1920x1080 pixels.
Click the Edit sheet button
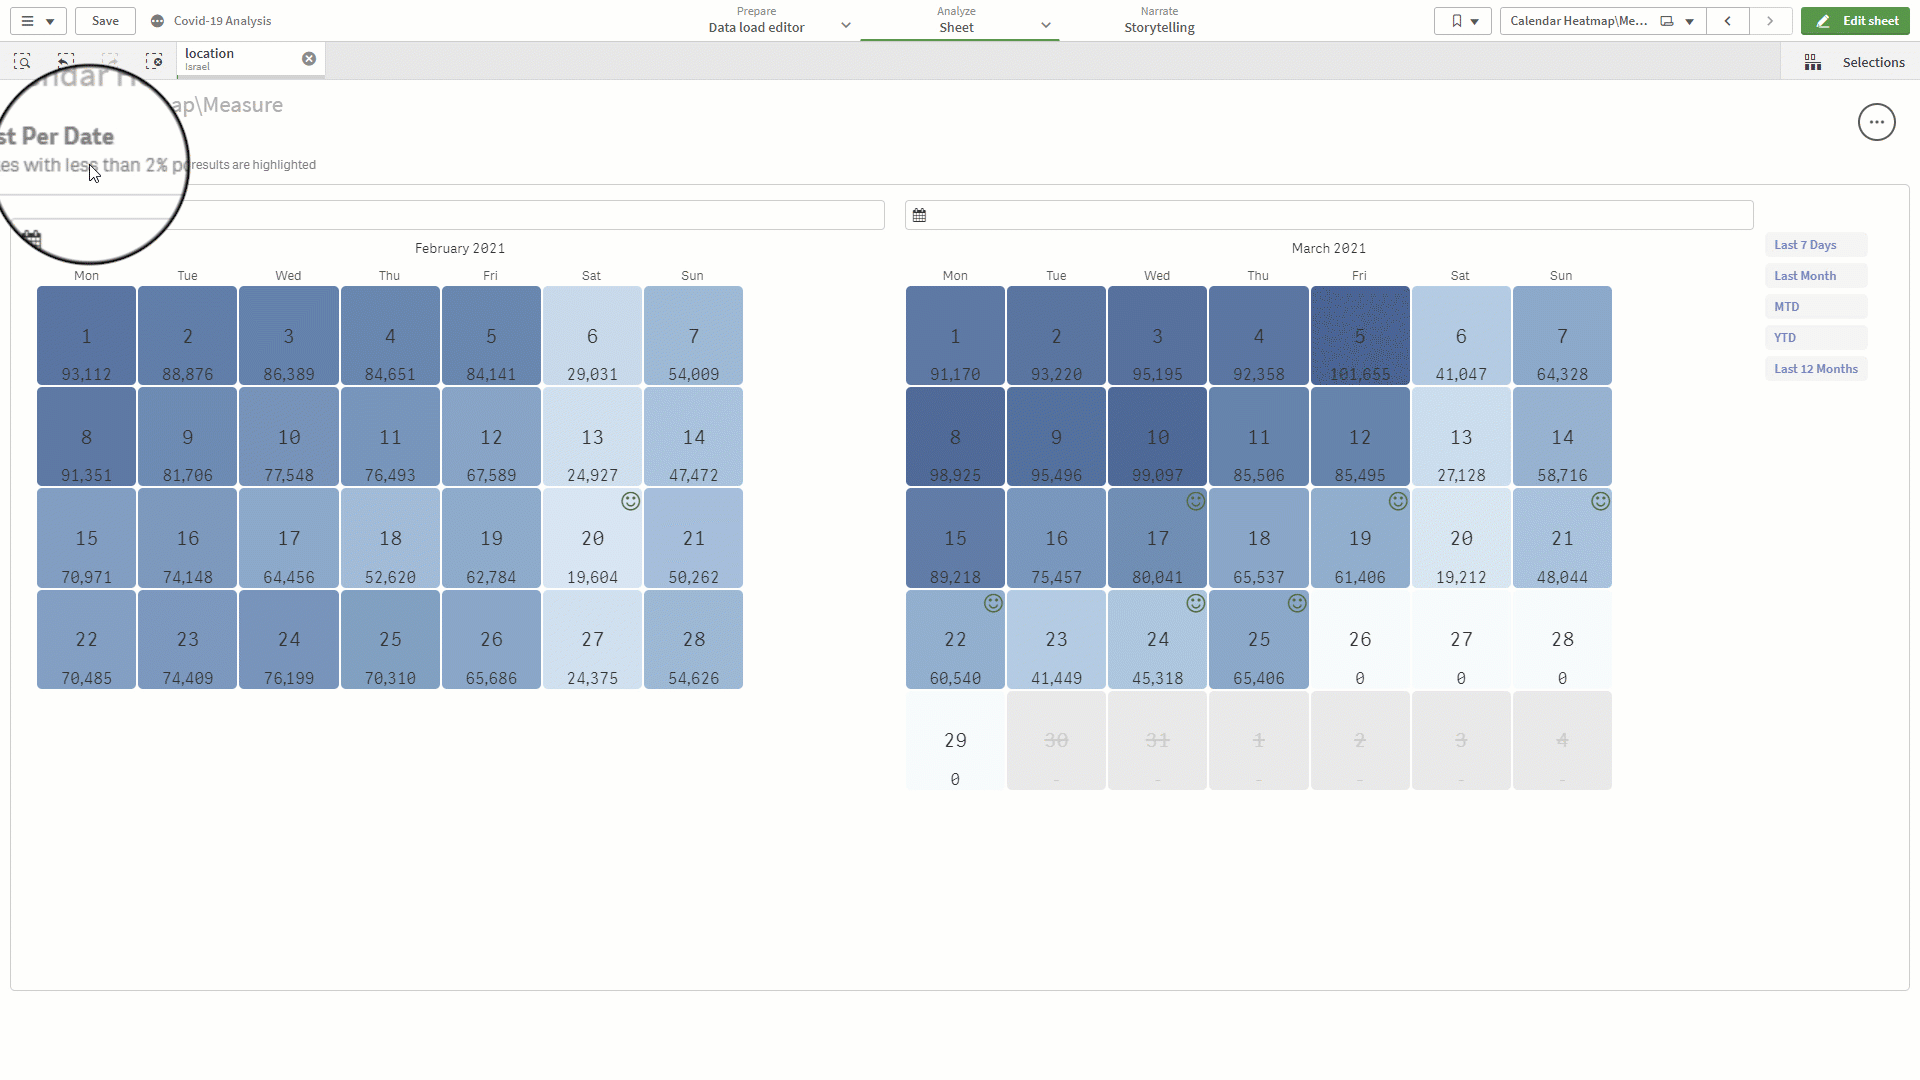(x=1856, y=20)
